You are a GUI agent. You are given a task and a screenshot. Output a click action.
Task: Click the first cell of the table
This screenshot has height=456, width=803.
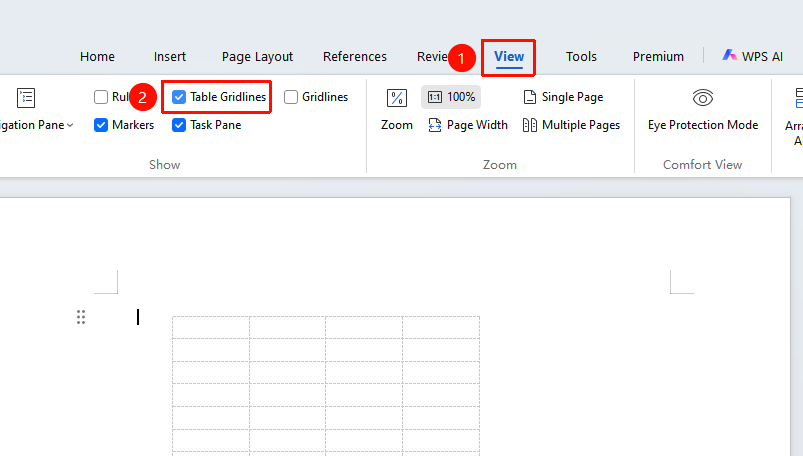point(211,327)
